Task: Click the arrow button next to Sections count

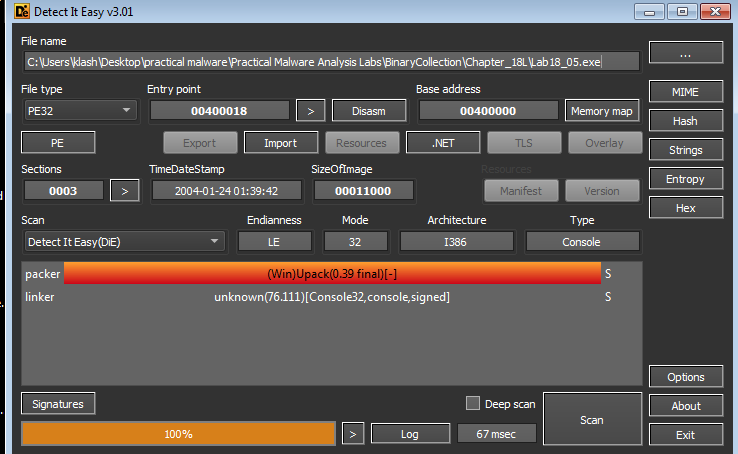Action: click(125, 191)
